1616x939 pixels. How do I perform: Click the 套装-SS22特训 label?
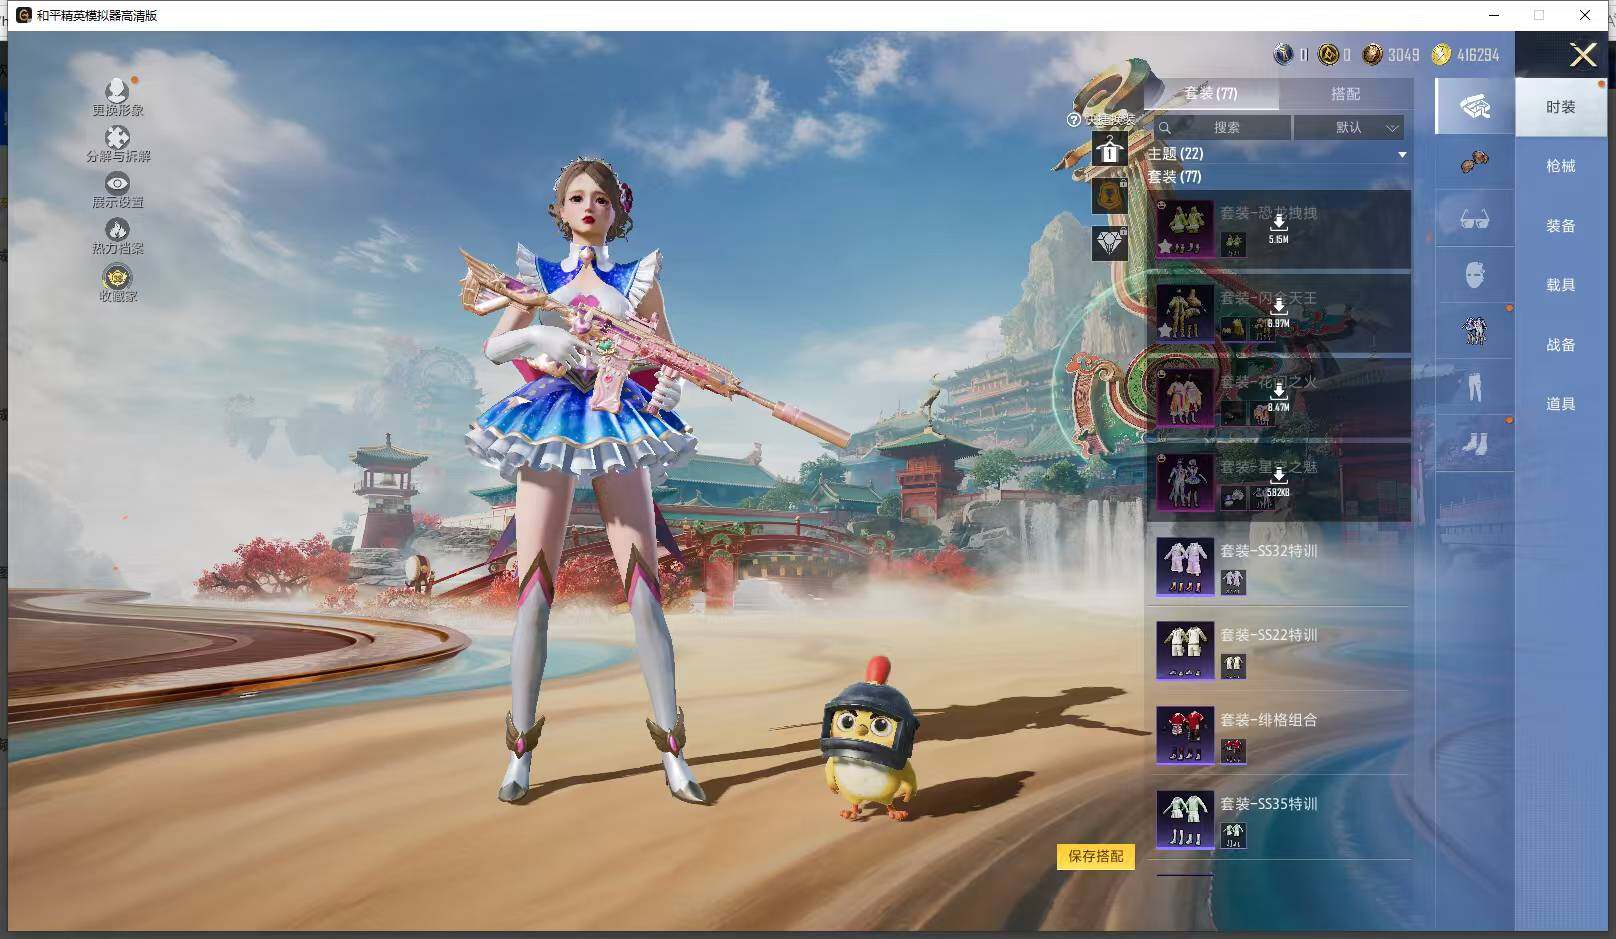(1268, 635)
